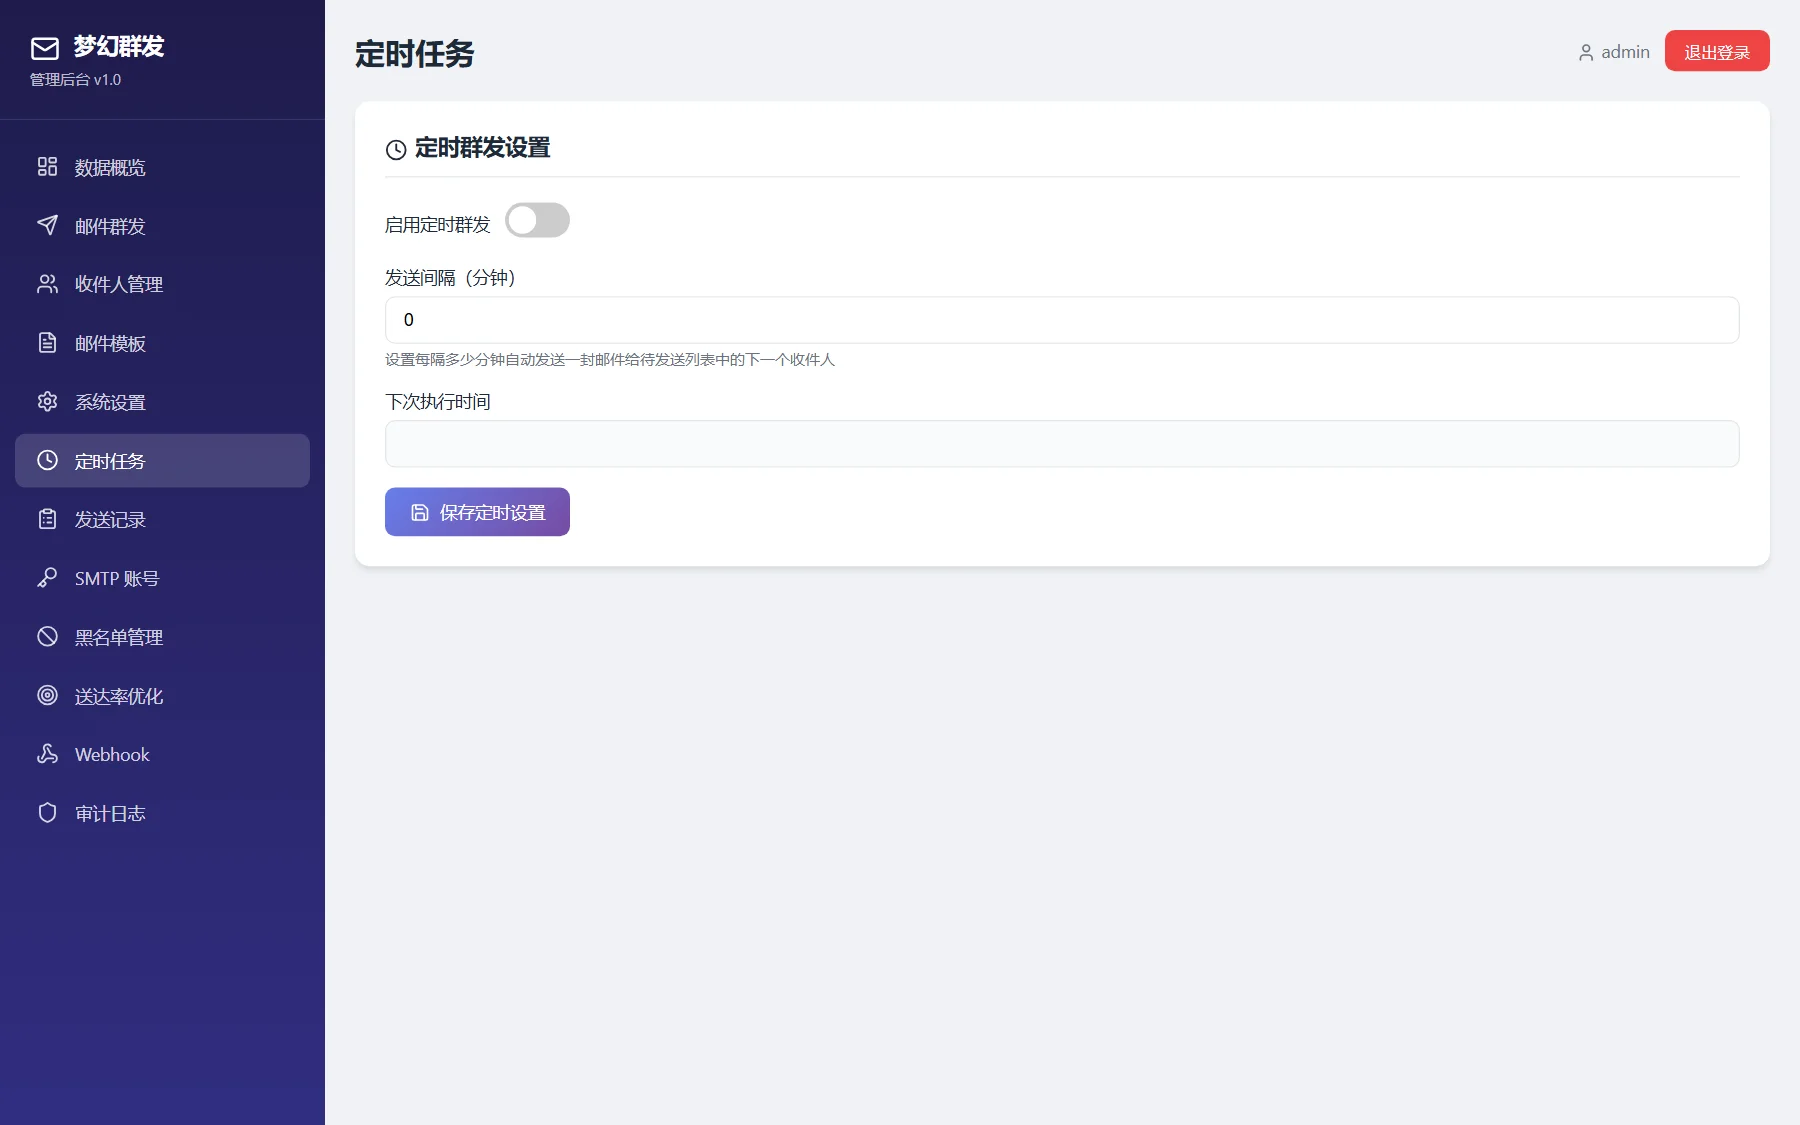
Task: Click 保存定时设置 button text
Action: pyautogui.click(x=492, y=513)
